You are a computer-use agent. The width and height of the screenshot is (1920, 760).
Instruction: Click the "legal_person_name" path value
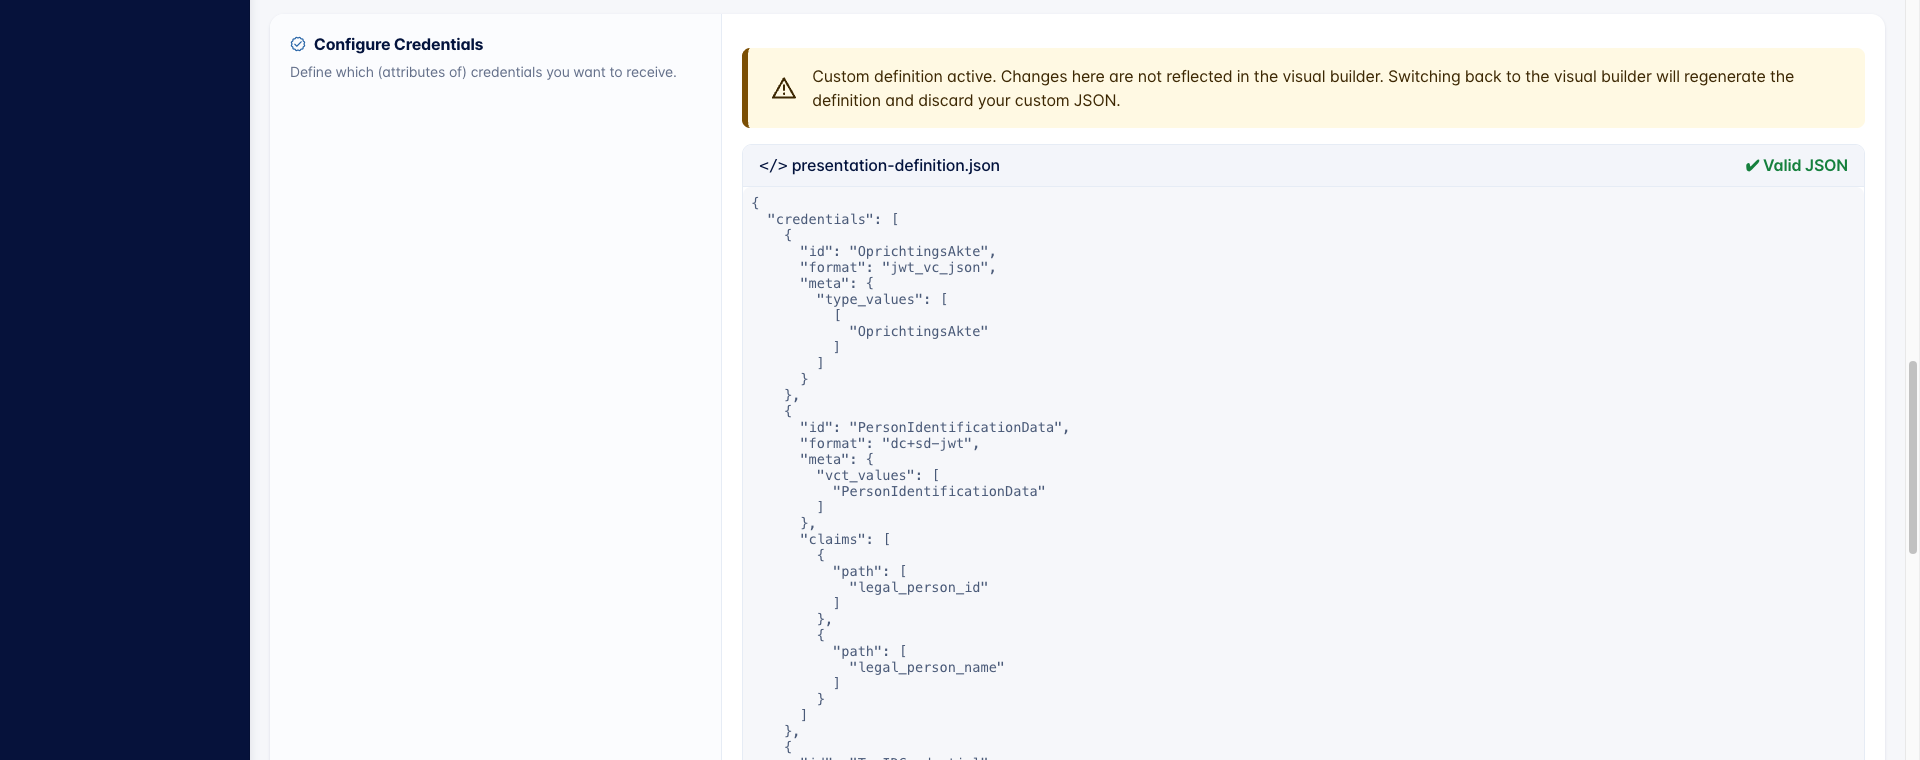pos(926,667)
